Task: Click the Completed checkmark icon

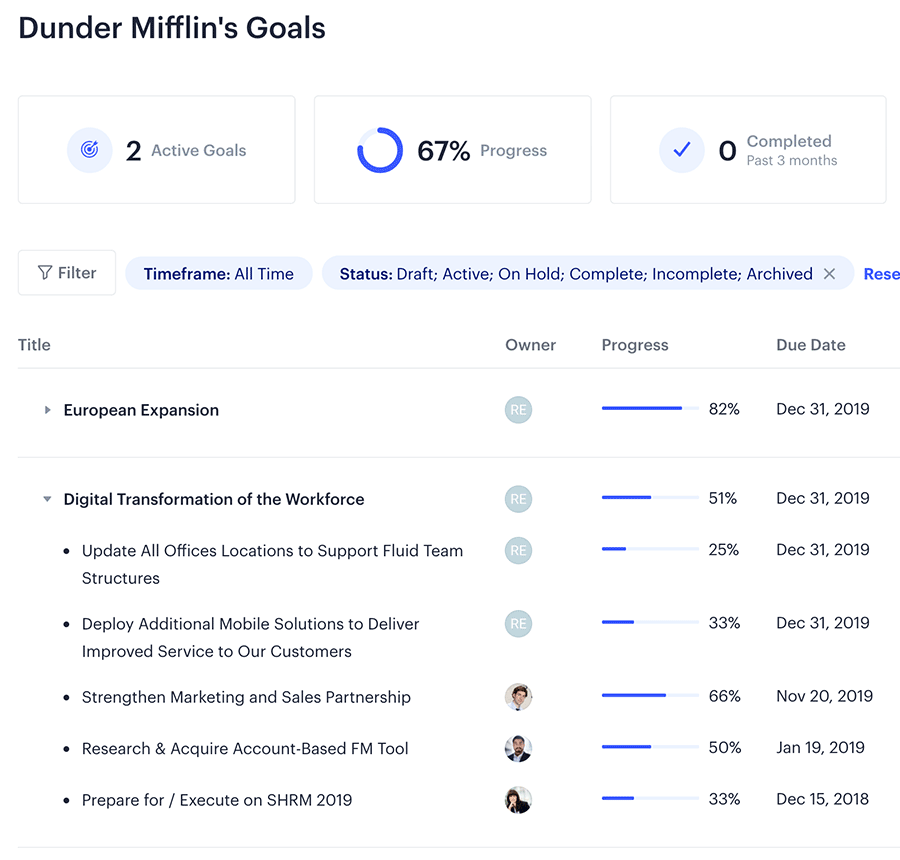Action: coord(681,150)
